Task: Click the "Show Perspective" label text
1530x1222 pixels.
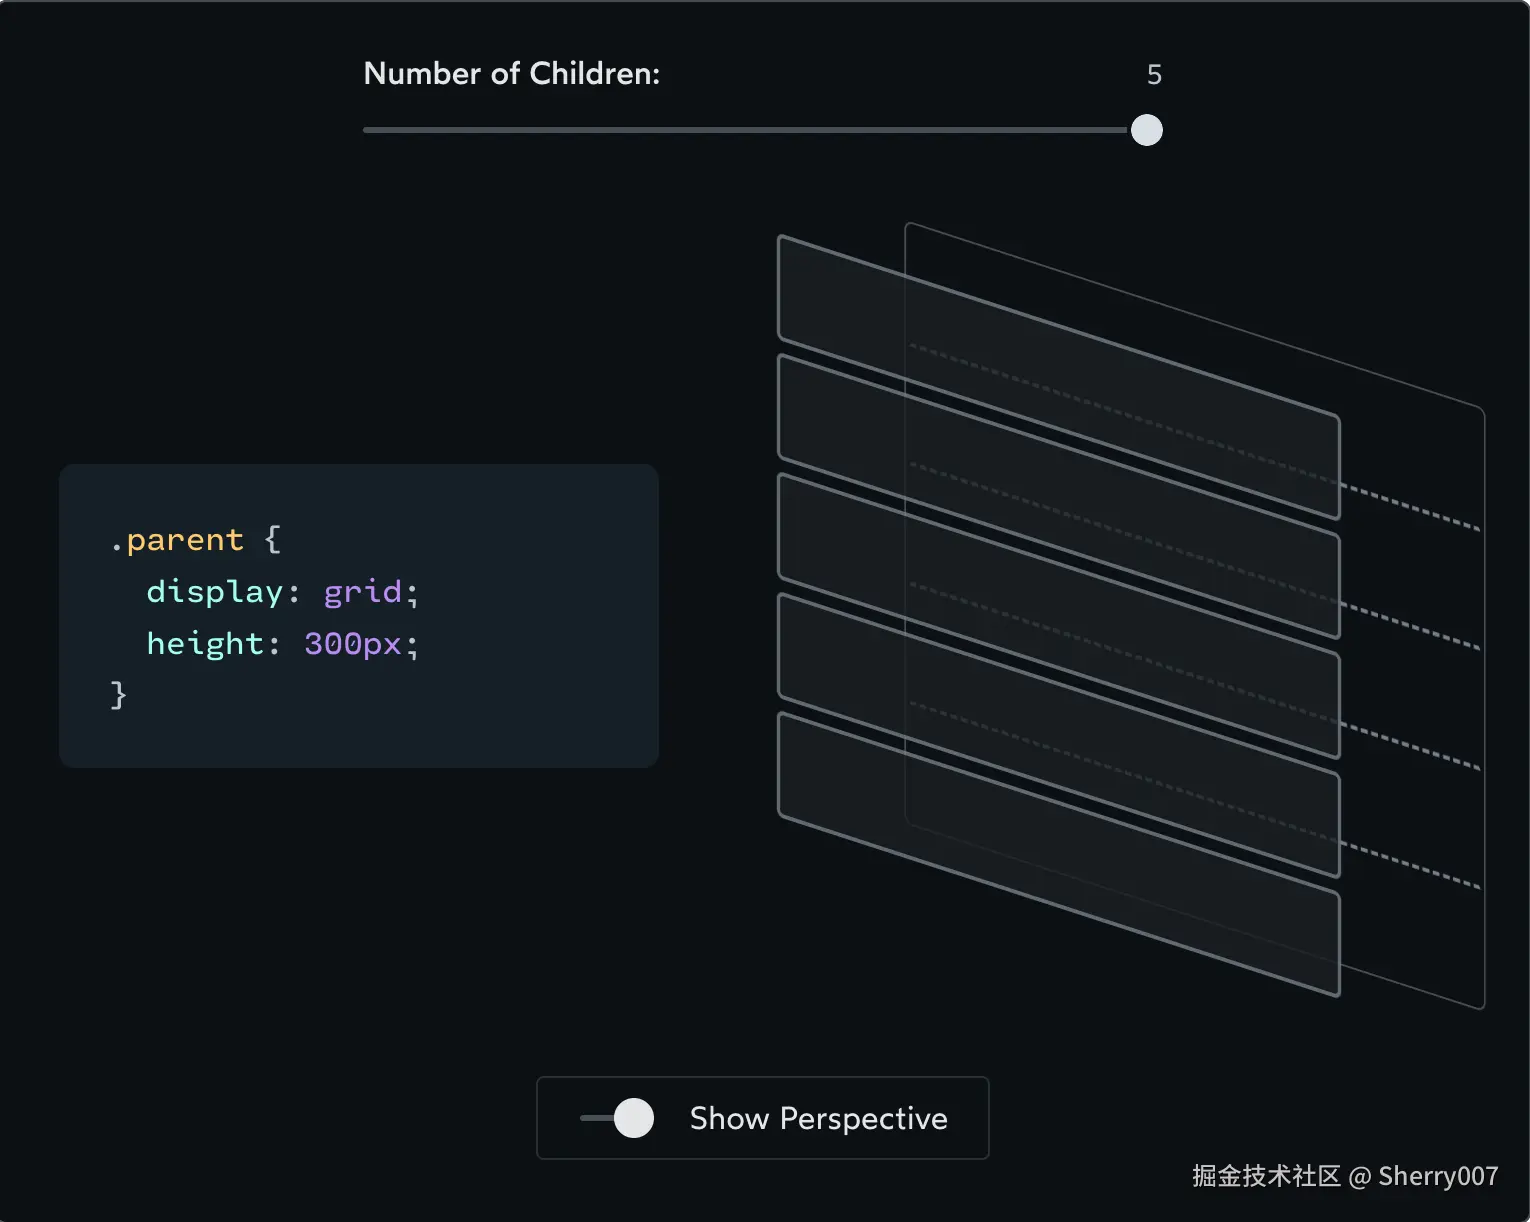Action: (818, 1118)
